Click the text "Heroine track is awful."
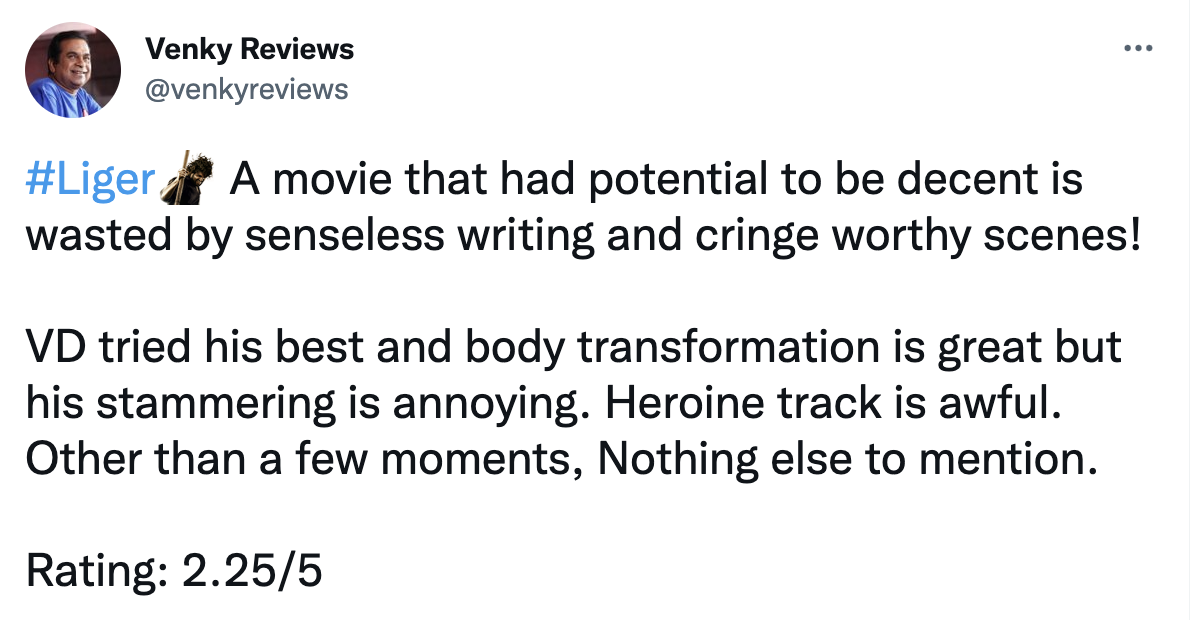The width and height of the screenshot is (1190, 620). (x=831, y=402)
